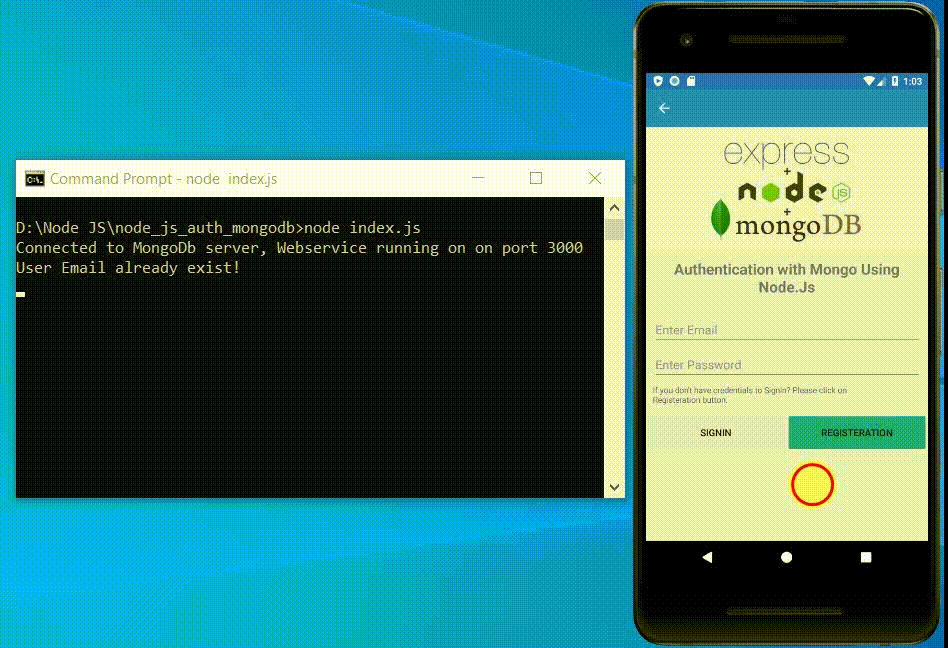
Task: Close the Command Prompt window
Action: [595, 178]
